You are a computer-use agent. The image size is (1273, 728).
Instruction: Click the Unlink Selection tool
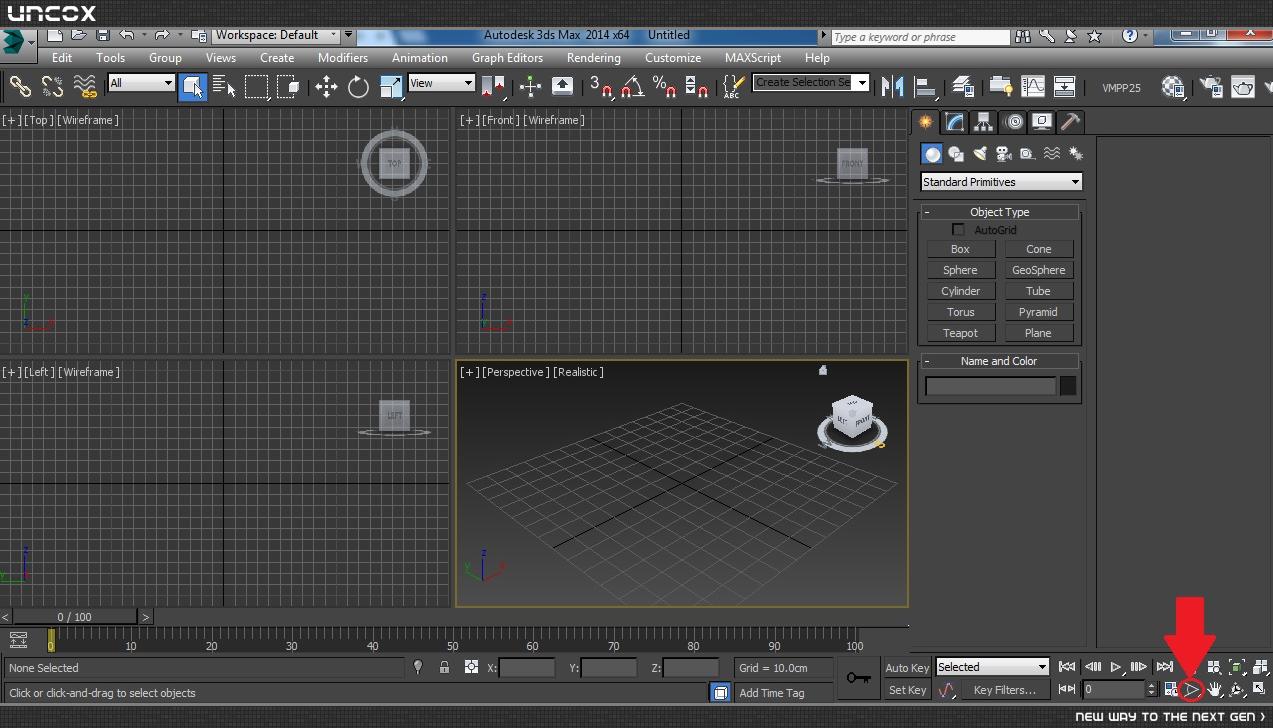[x=52, y=87]
